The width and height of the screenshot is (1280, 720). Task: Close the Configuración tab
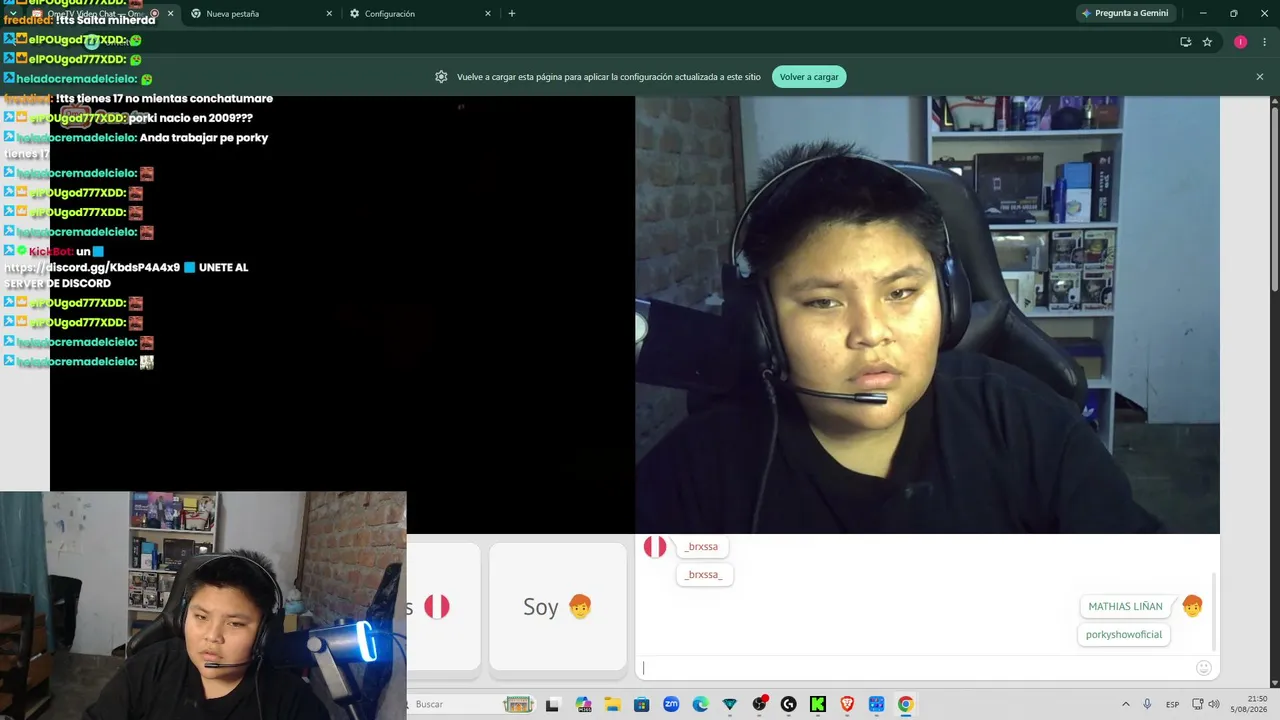[x=488, y=14]
